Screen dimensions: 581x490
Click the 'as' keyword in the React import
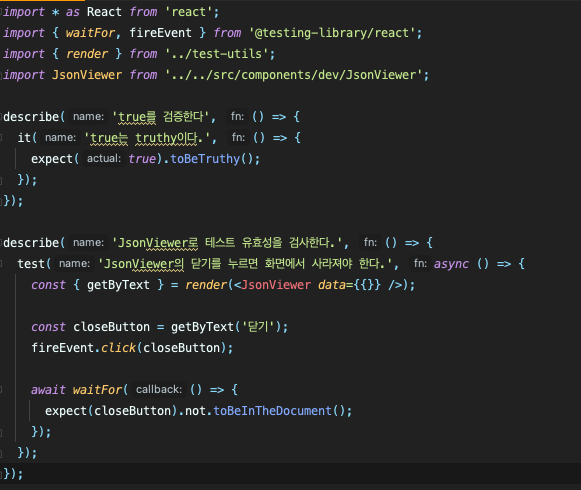(73, 12)
